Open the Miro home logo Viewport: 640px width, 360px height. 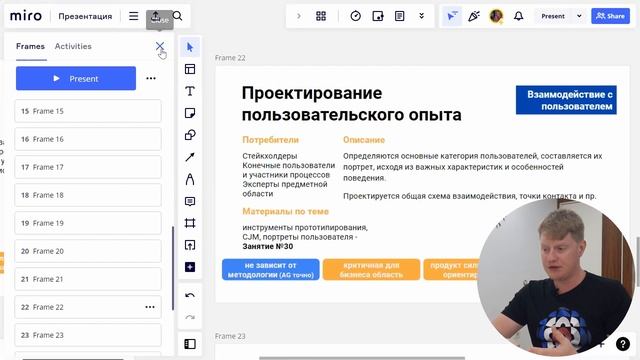click(x=26, y=16)
